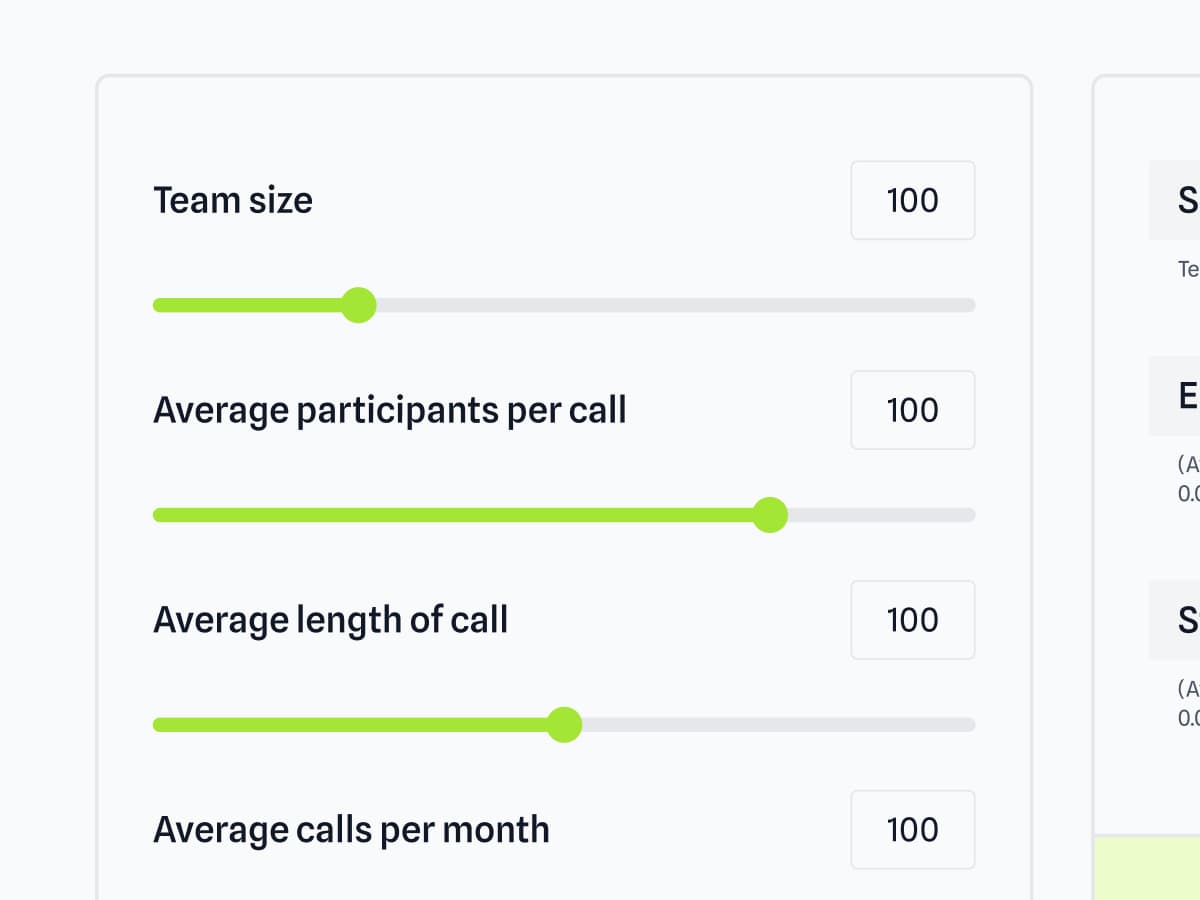The image size is (1200, 900).
Task: Click green filled section of length of call slider
Action: pyautogui.click(x=350, y=725)
